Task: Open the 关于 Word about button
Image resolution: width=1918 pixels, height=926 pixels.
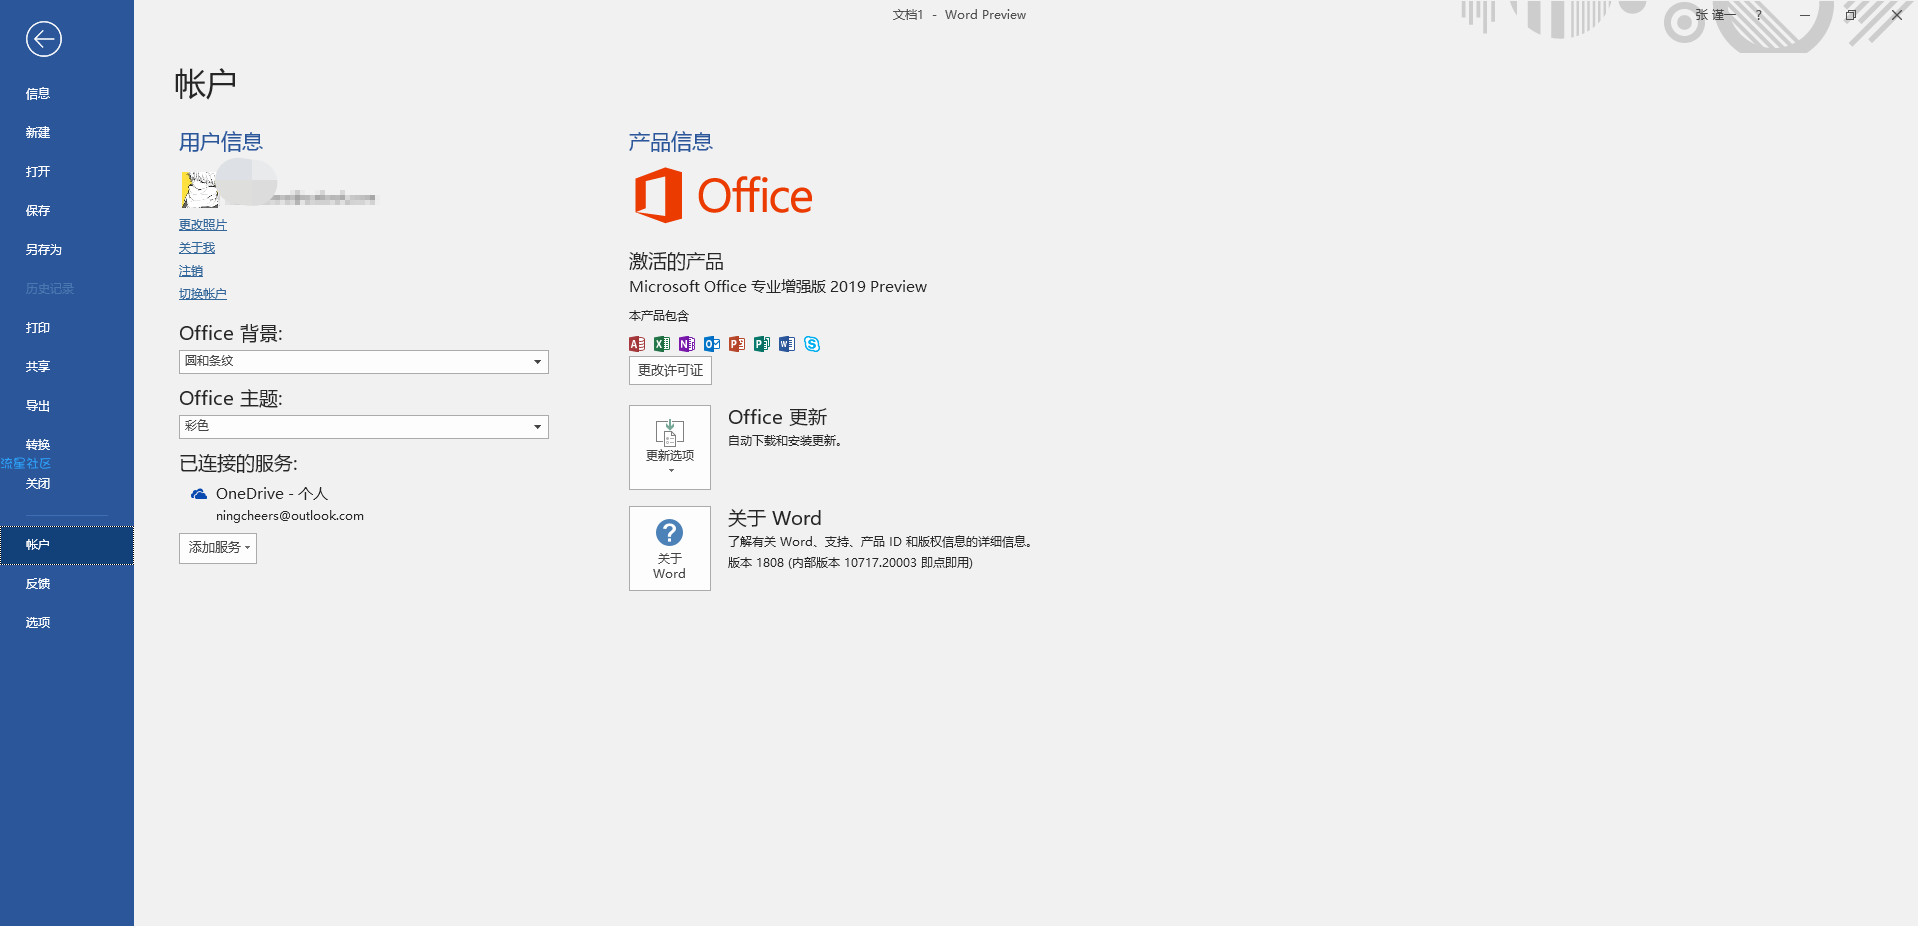Action: pyautogui.click(x=670, y=548)
